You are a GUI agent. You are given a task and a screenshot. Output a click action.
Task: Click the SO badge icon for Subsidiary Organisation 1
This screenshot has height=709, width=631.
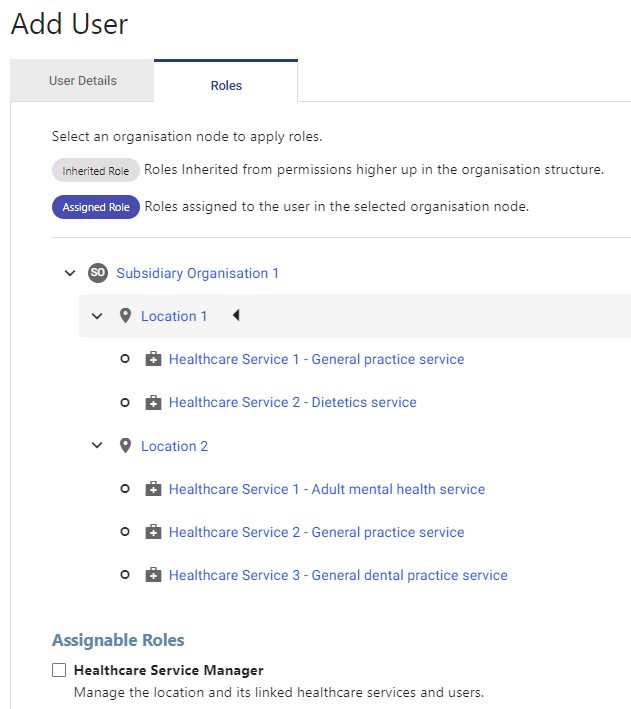pyautogui.click(x=98, y=273)
